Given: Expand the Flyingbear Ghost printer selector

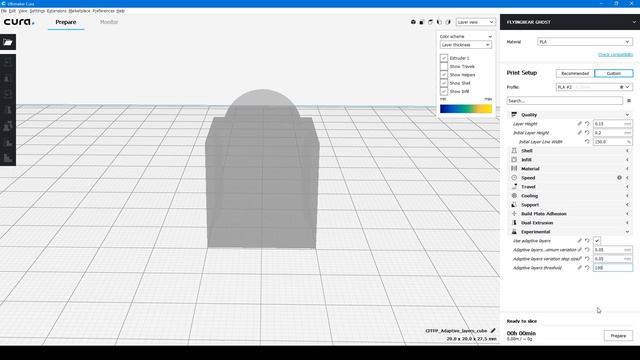Looking at the screenshot, I should (x=570, y=22).
